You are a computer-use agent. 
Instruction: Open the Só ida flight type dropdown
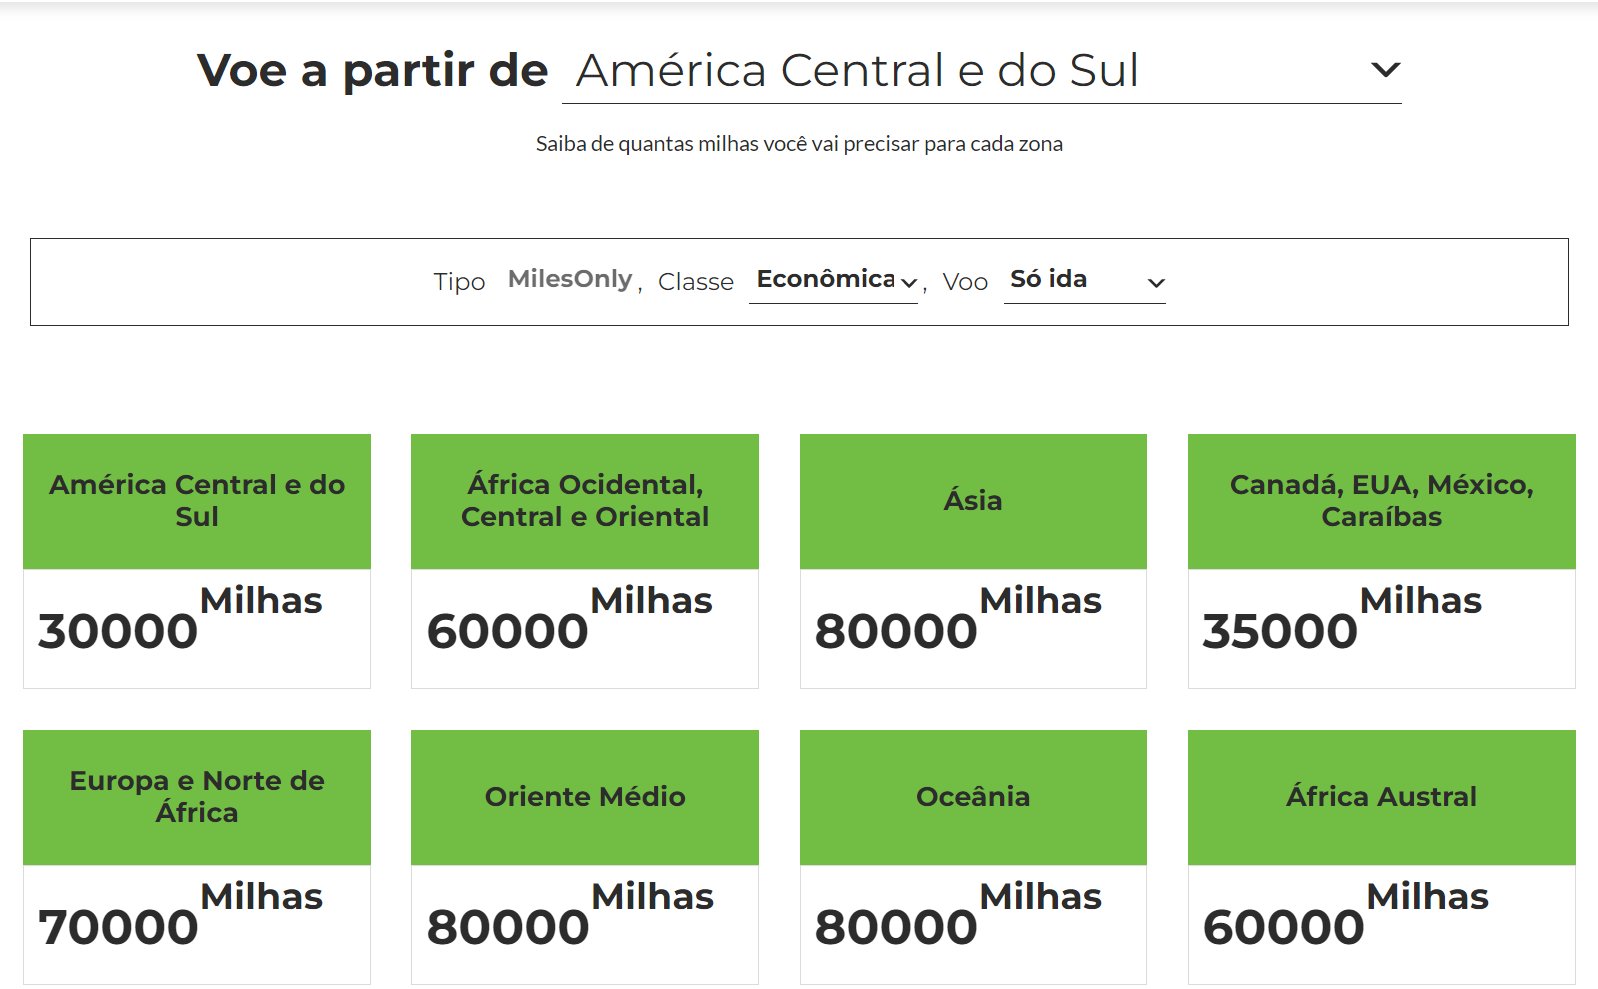pos(1084,280)
